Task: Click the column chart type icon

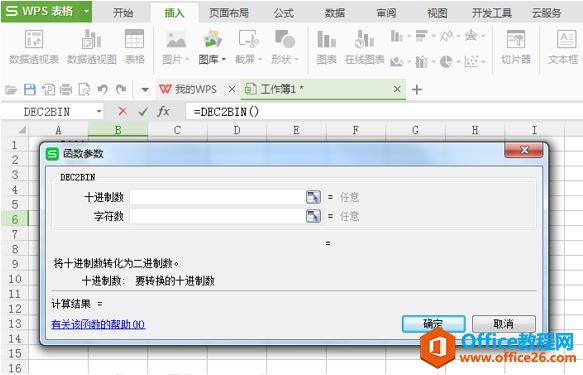Action: coord(397,36)
